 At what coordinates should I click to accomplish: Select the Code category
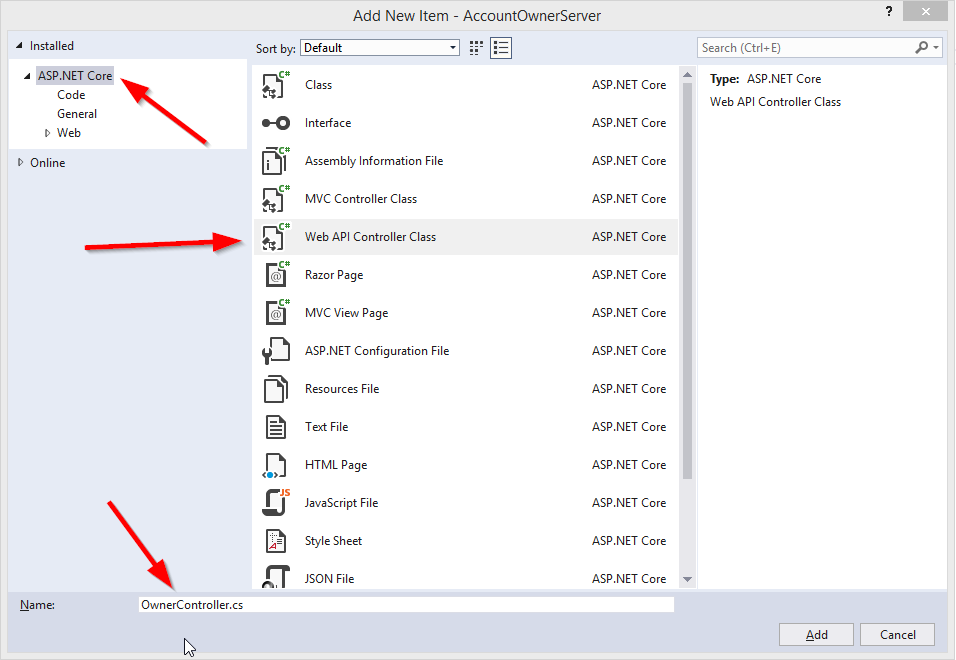71,95
